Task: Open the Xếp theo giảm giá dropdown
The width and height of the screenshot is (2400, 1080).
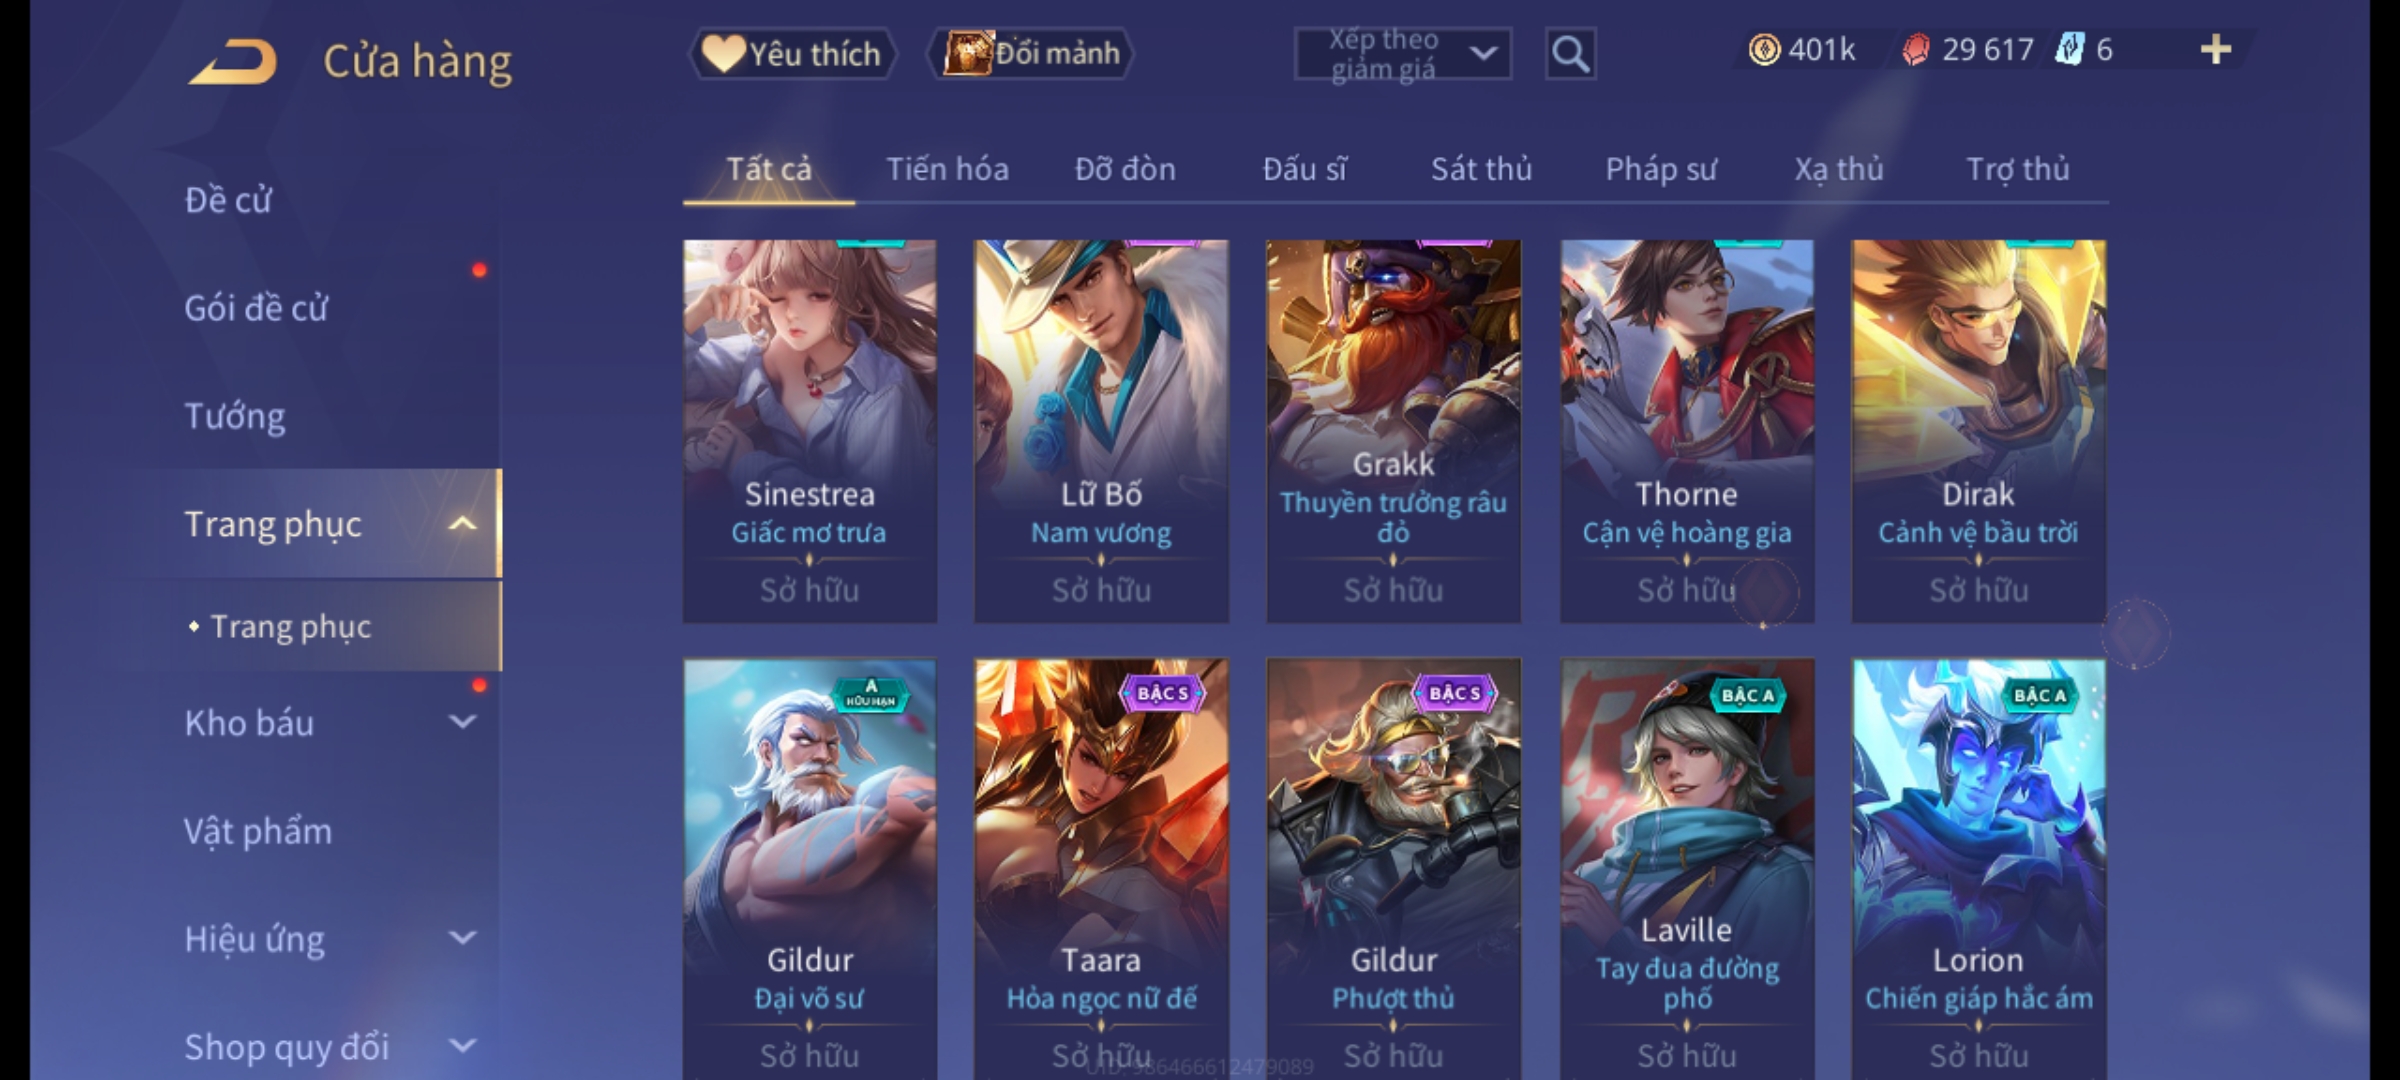Action: (x=1403, y=54)
